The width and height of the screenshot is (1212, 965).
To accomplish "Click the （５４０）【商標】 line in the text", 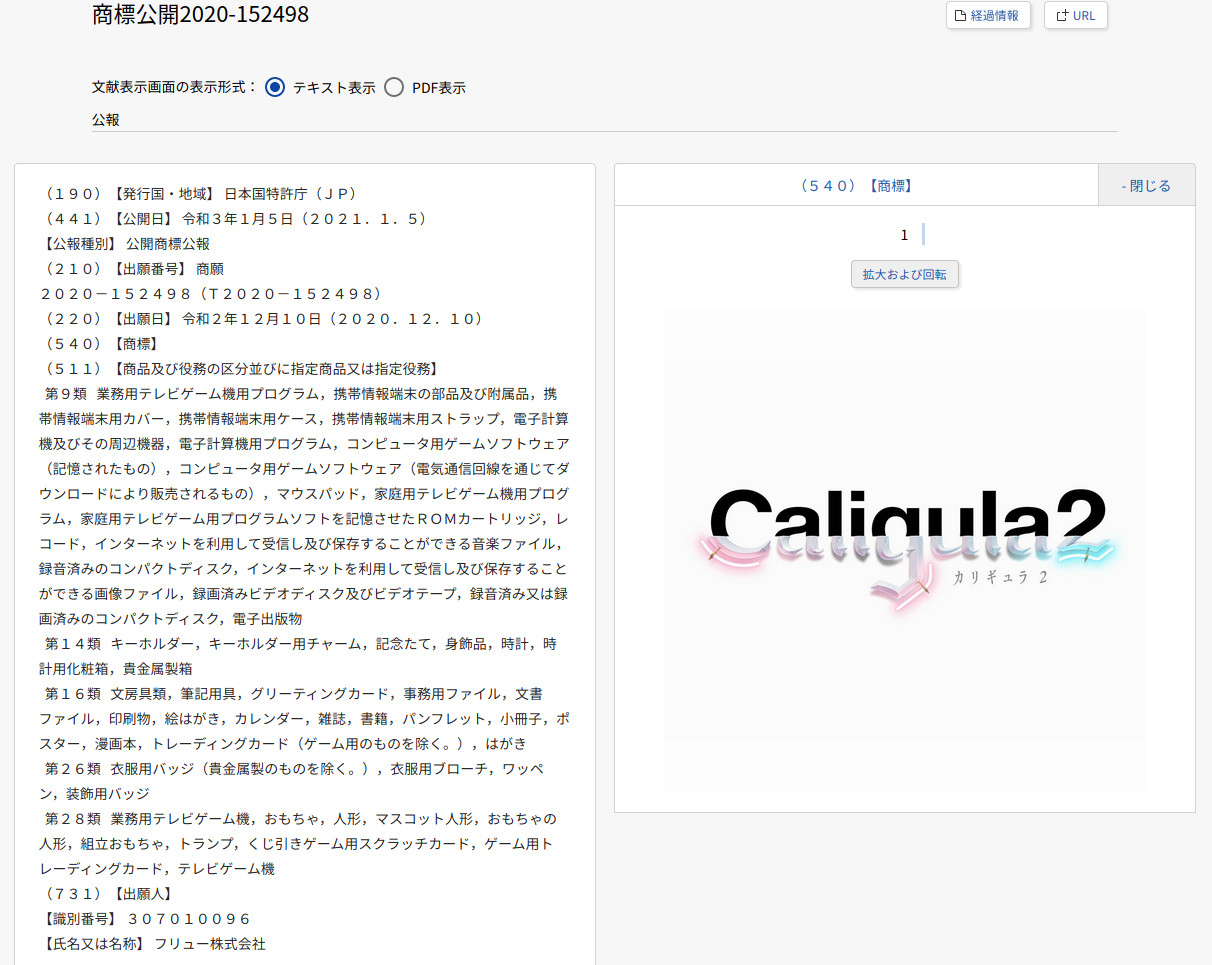I will (x=98, y=344).
